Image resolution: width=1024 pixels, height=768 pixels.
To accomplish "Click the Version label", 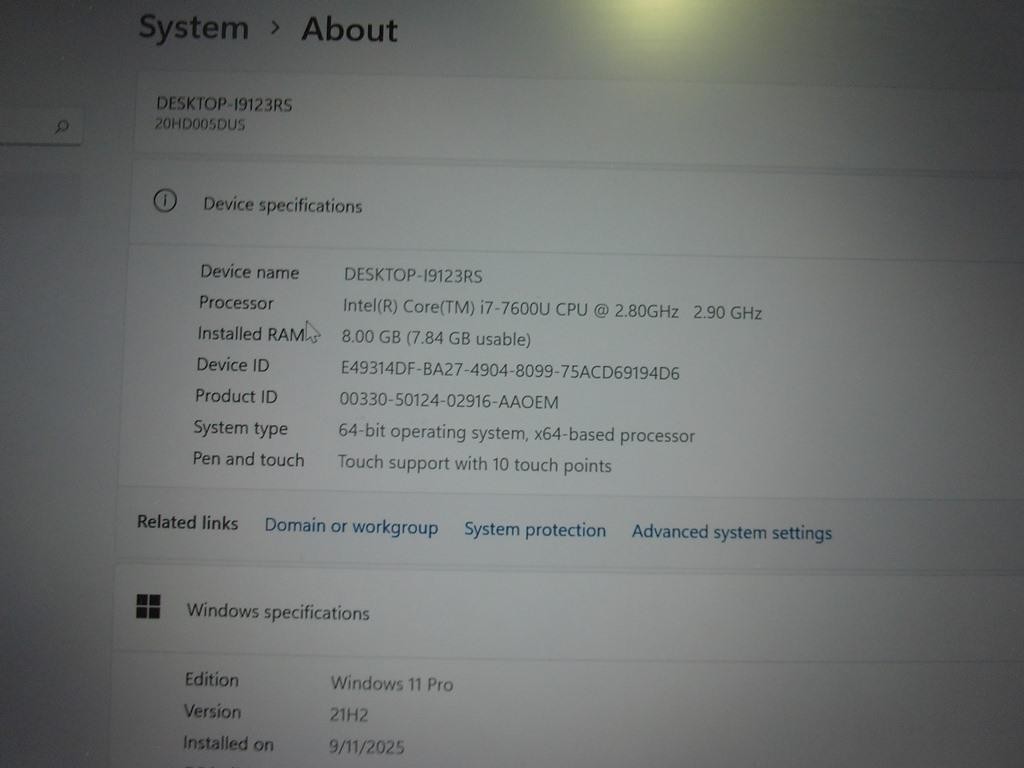I will click(212, 711).
